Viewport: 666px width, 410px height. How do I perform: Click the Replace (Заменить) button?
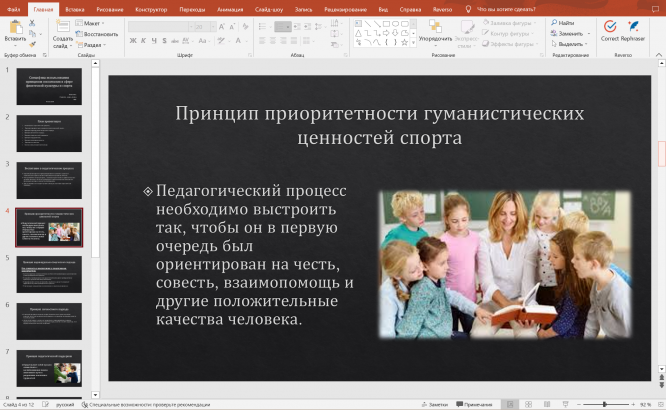565,33
